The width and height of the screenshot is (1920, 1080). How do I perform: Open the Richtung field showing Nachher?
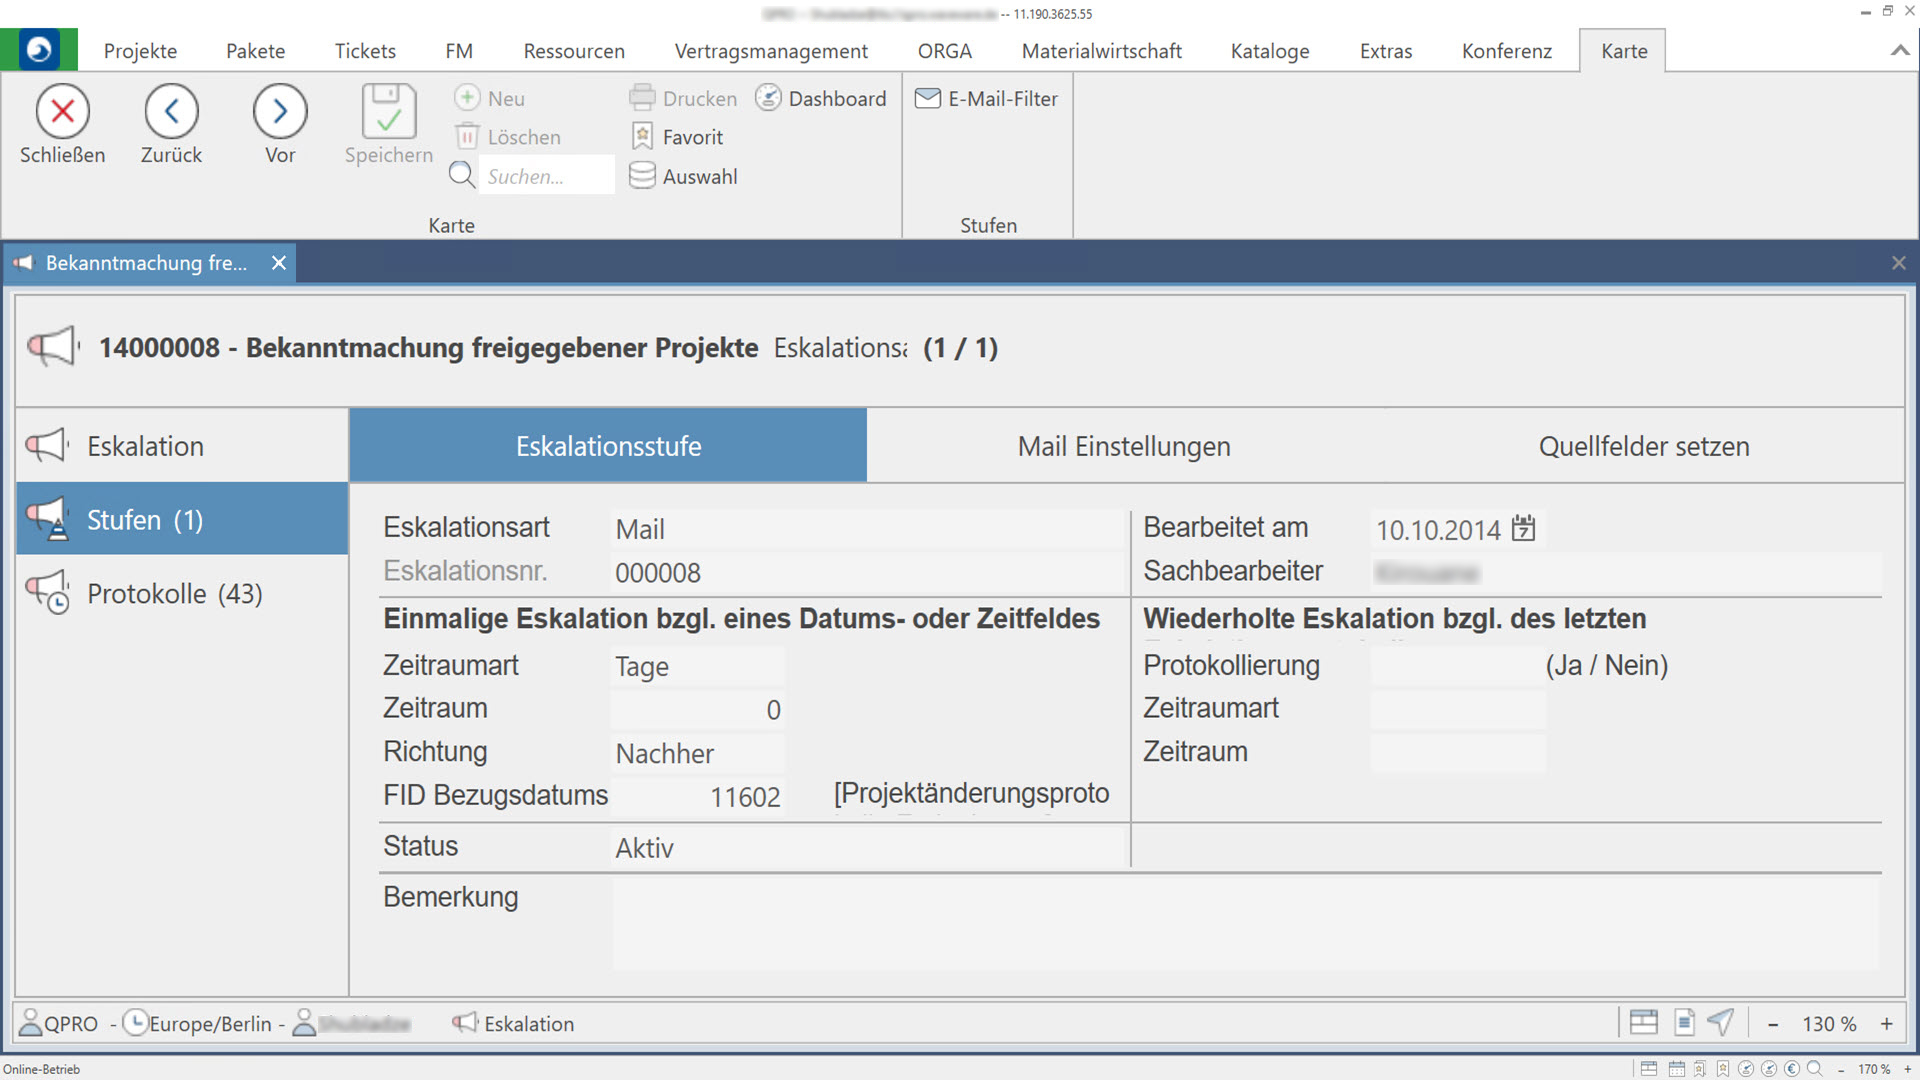click(697, 754)
